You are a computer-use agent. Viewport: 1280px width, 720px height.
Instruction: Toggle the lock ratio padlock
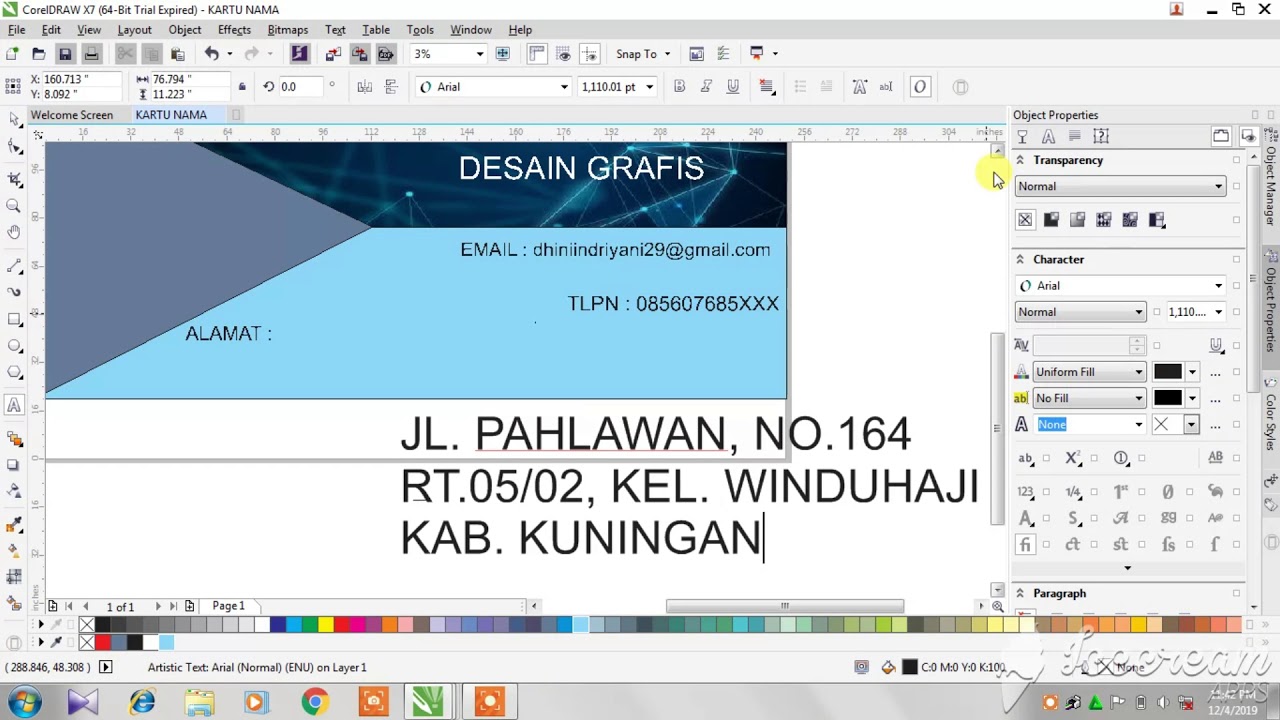[241, 87]
